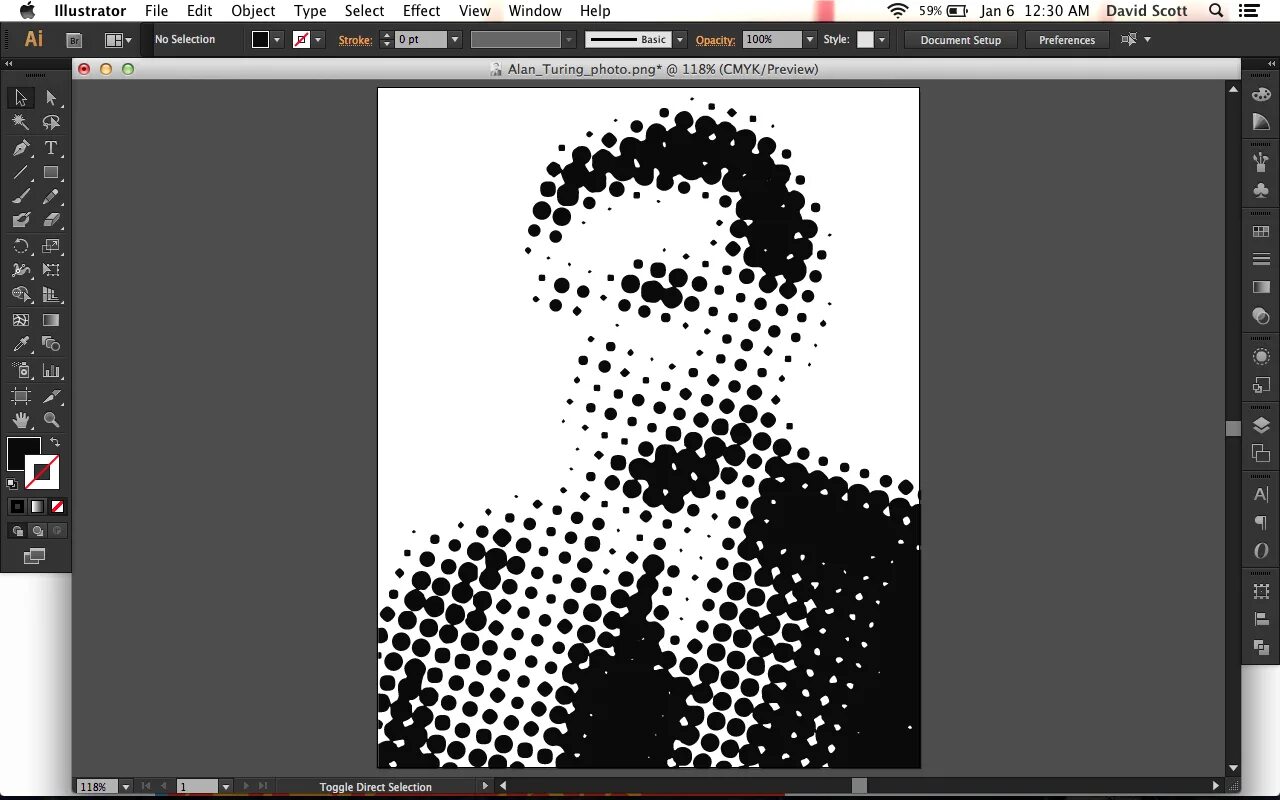Select the Eyedropper tool

pos(20,345)
